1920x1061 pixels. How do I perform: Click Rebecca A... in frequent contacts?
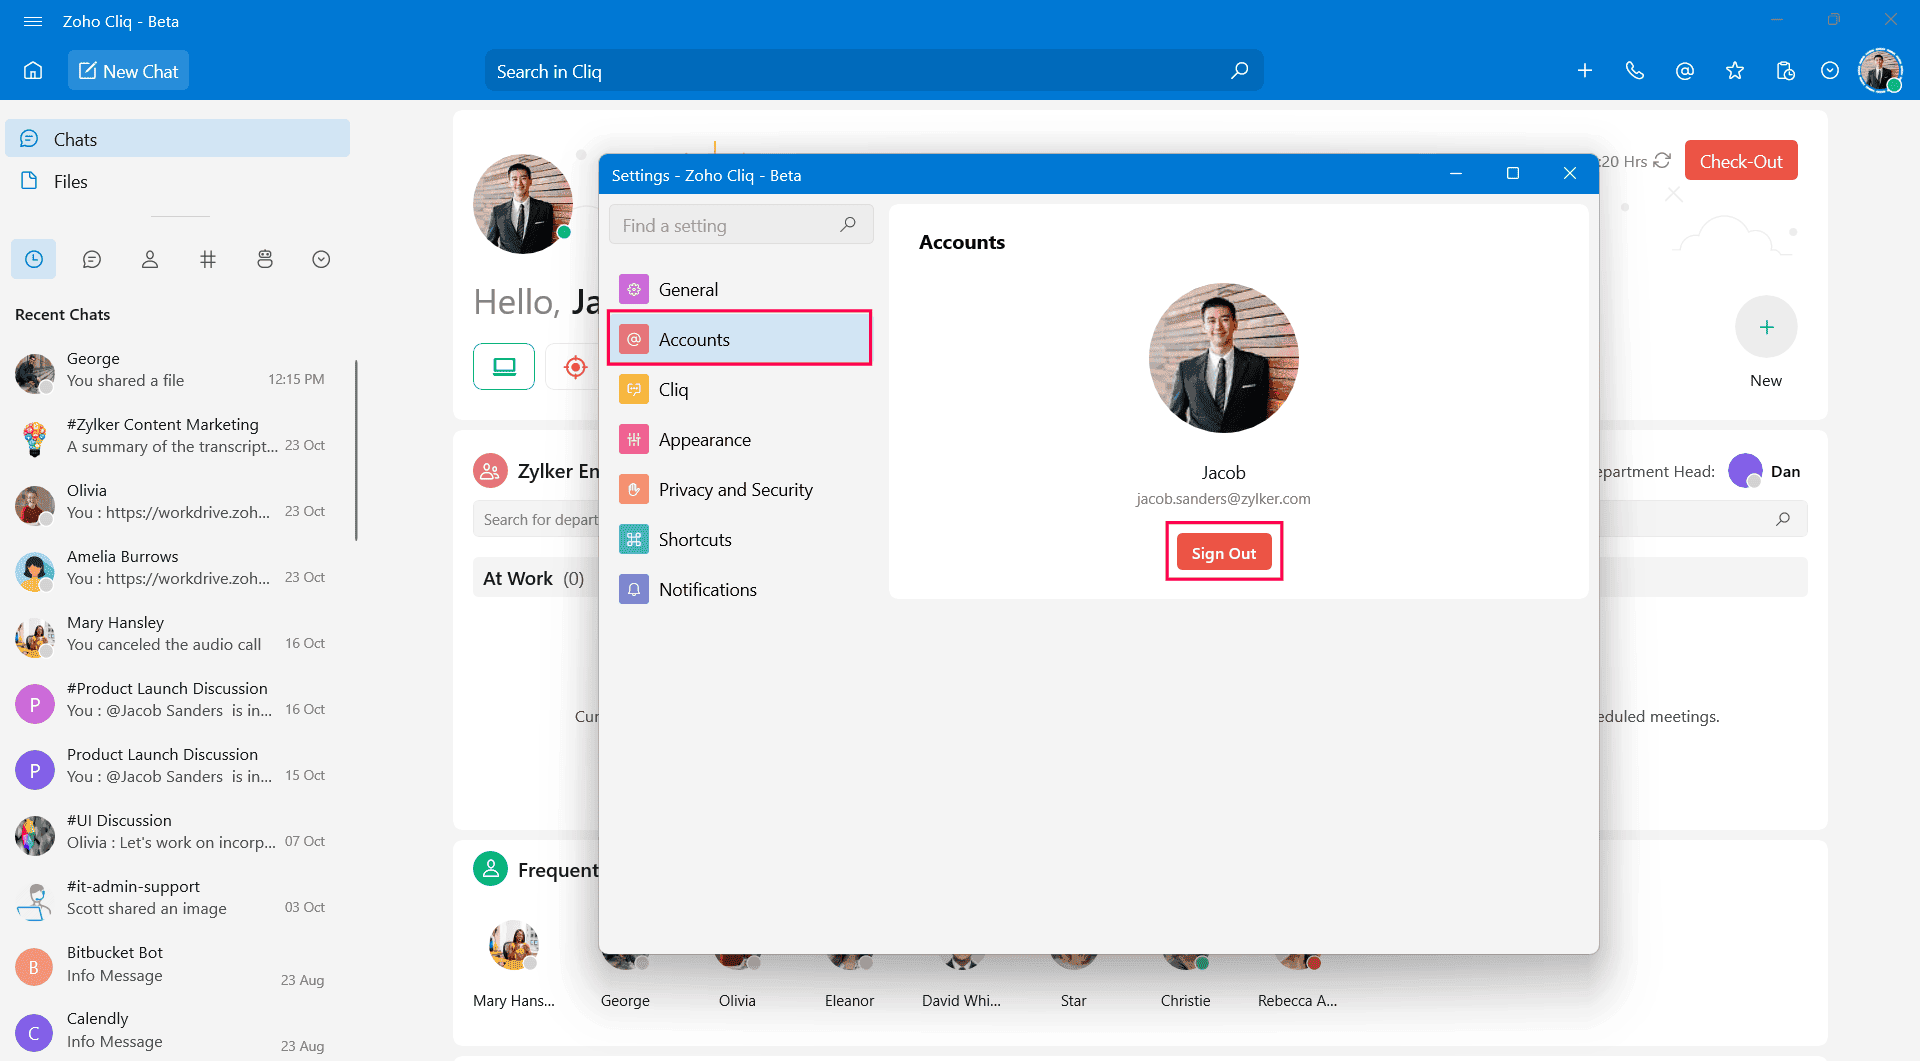[x=1297, y=980]
